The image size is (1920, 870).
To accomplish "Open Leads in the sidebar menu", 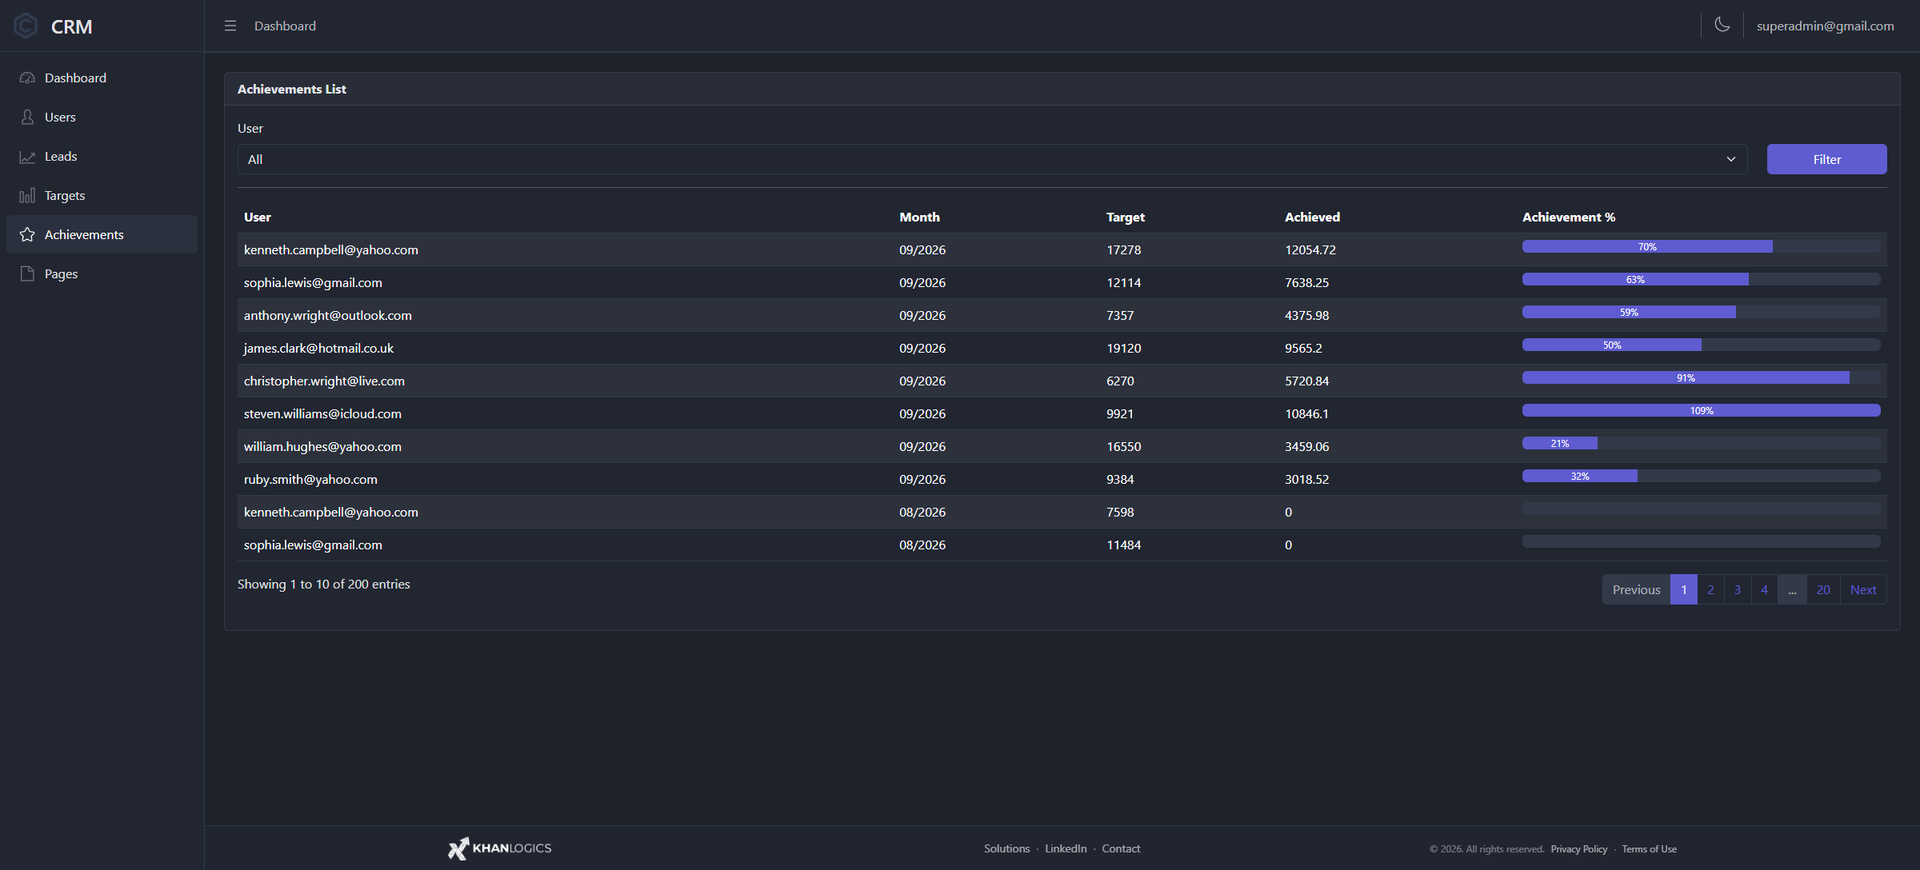I will click(x=102, y=157).
